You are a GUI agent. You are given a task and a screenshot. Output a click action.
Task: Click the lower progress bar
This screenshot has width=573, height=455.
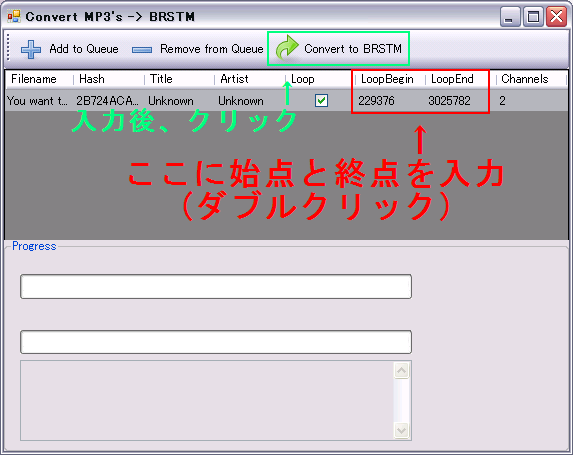(x=216, y=342)
